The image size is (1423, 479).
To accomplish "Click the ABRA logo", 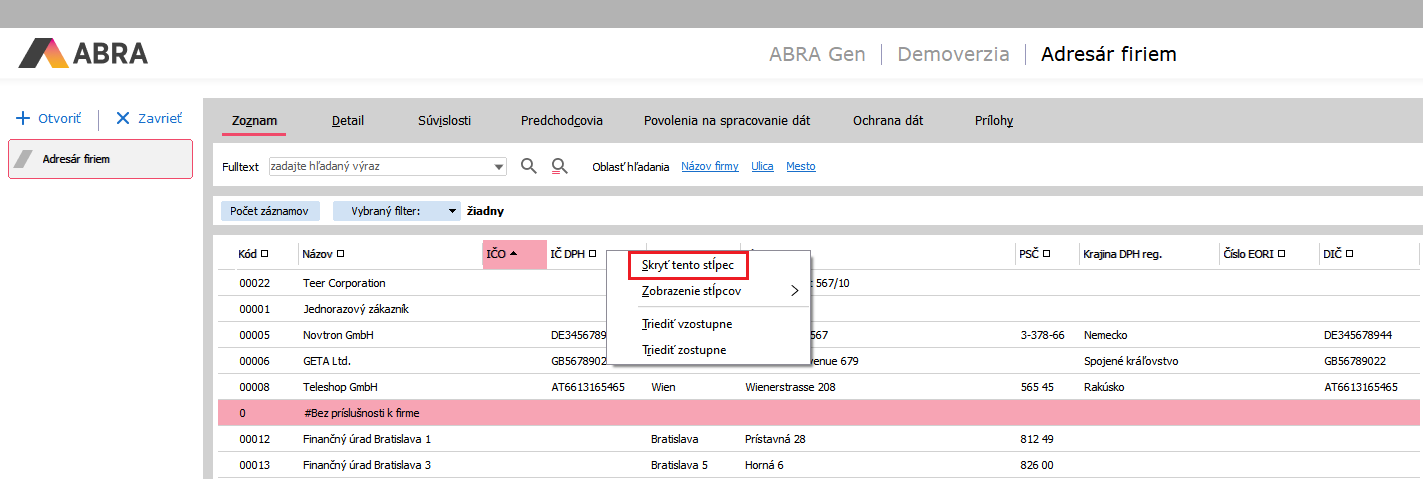I will point(84,53).
